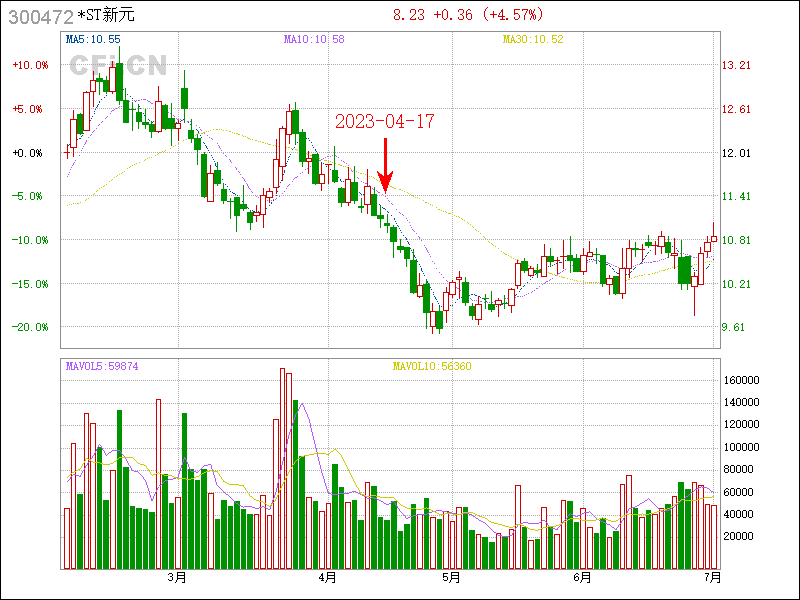
Task: Click the MAVOL10:56360 volume label
Action: pyautogui.click(x=432, y=366)
